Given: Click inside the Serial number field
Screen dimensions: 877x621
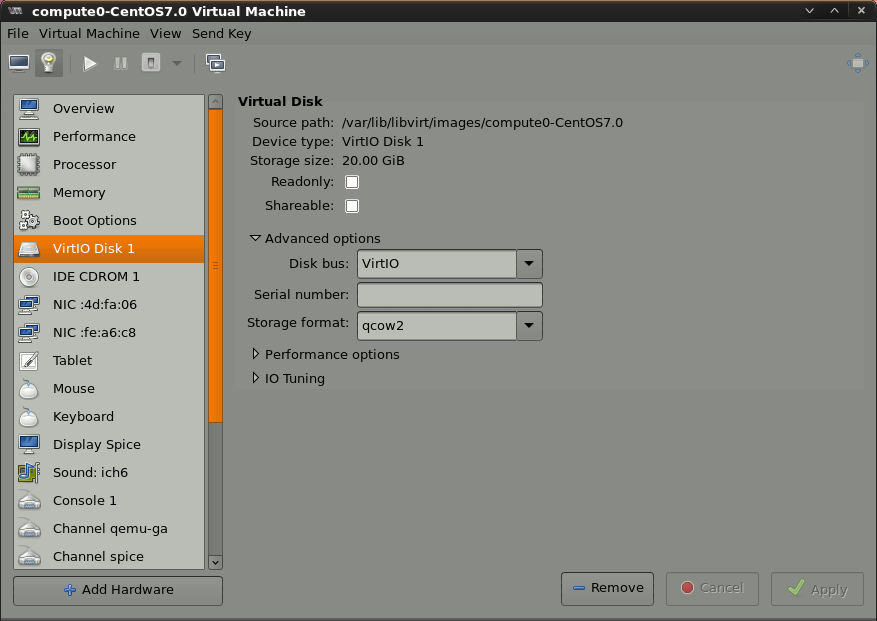Looking at the screenshot, I should coord(449,295).
